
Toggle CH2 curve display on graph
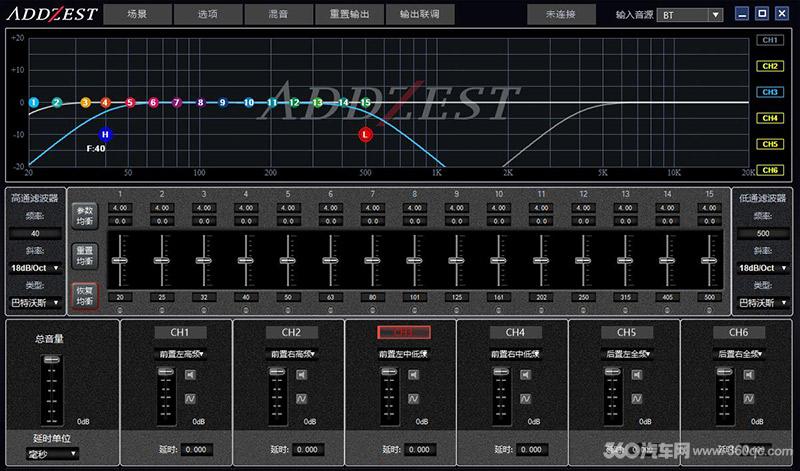[x=770, y=66]
